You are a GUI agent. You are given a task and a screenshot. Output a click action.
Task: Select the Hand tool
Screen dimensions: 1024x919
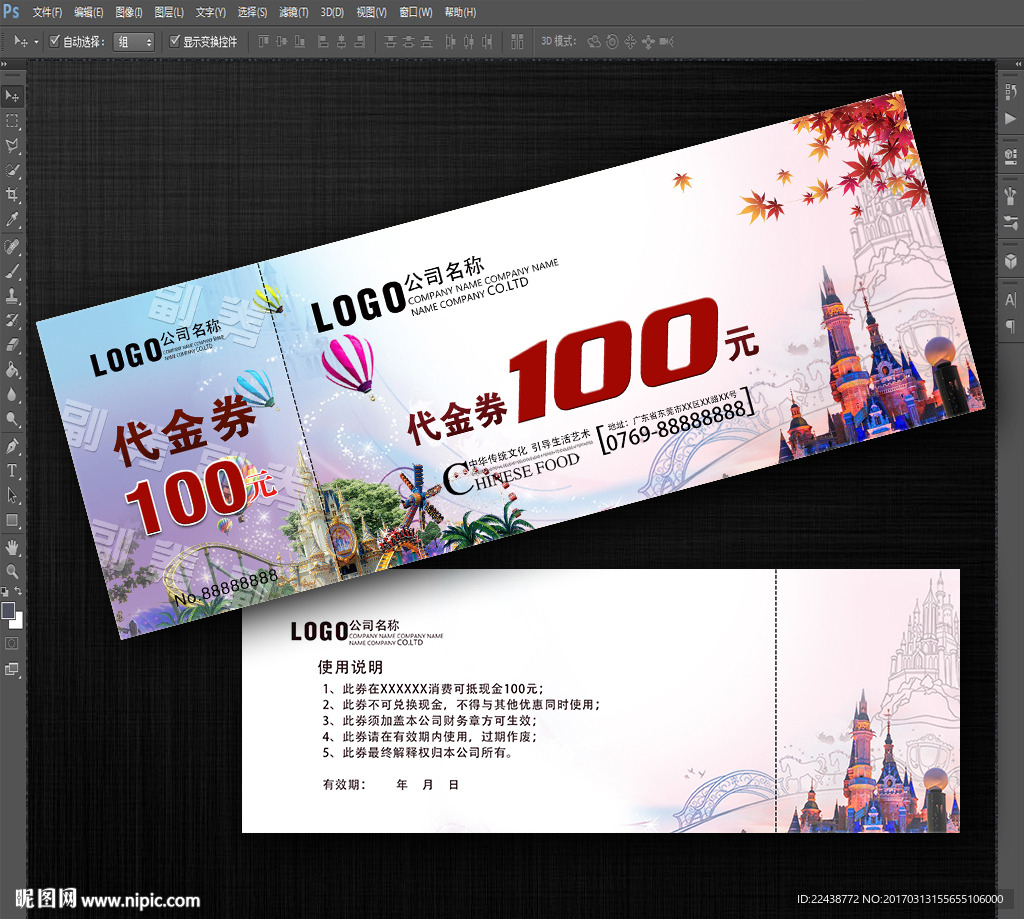[x=12, y=547]
